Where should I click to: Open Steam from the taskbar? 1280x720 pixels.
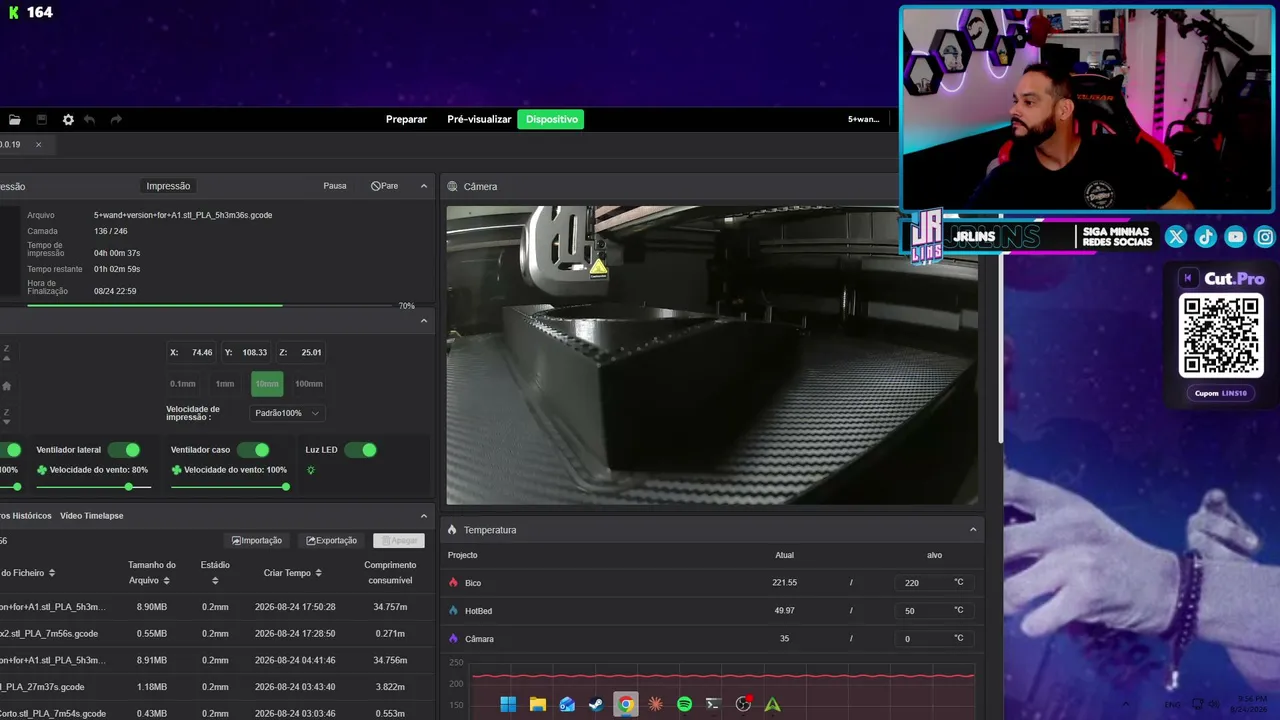(x=596, y=704)
